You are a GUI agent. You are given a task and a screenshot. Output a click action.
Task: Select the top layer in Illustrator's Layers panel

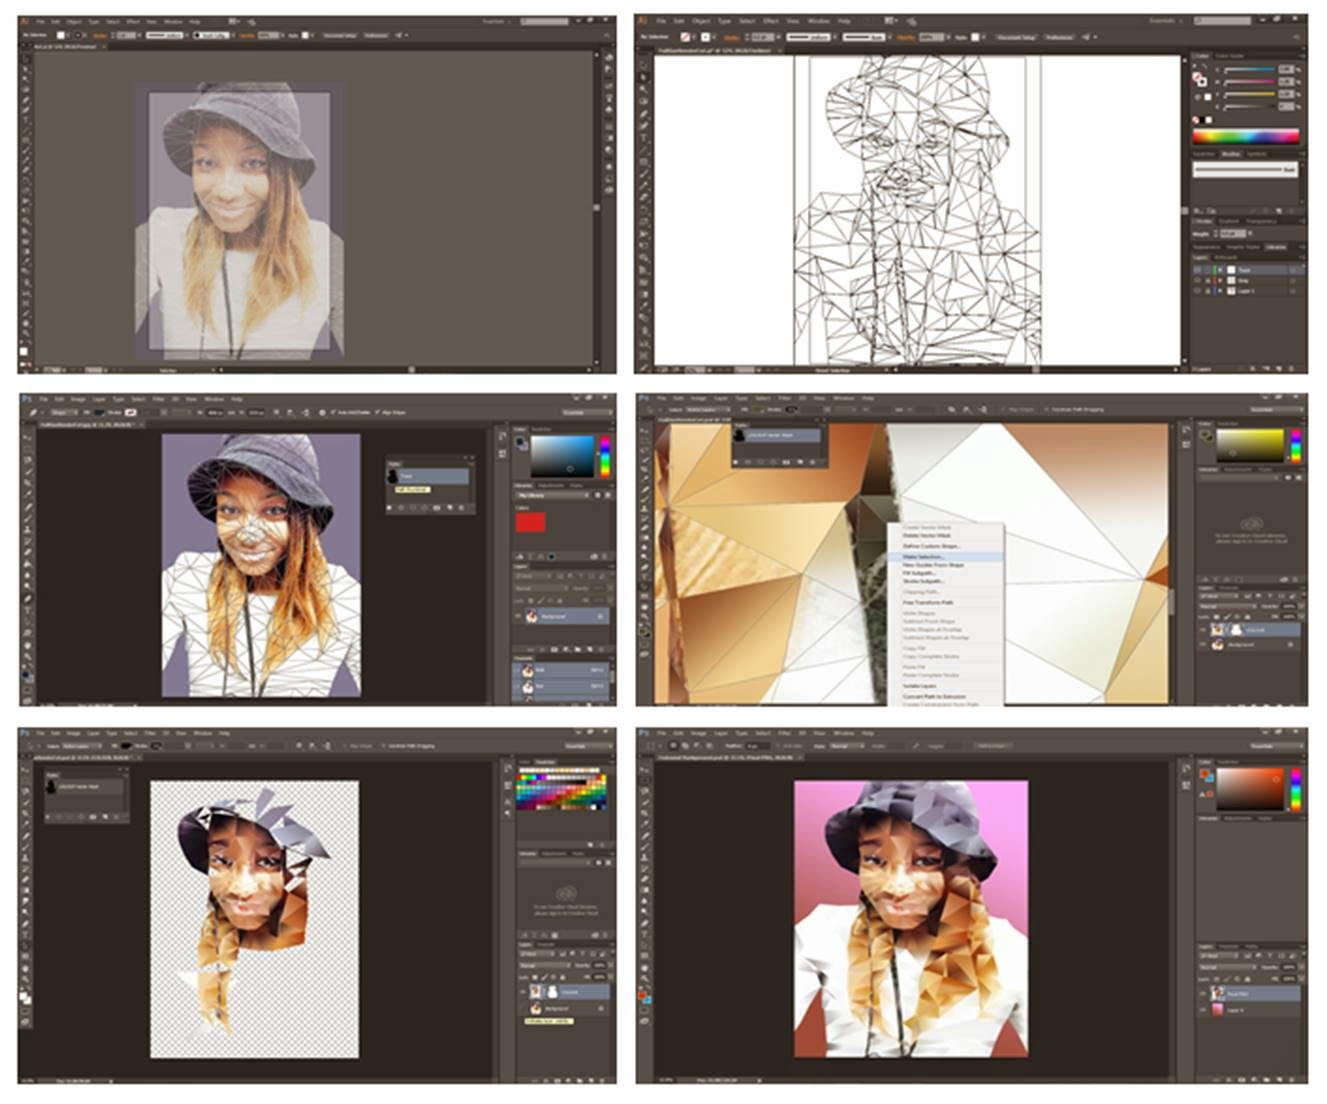pos(1250,270)
